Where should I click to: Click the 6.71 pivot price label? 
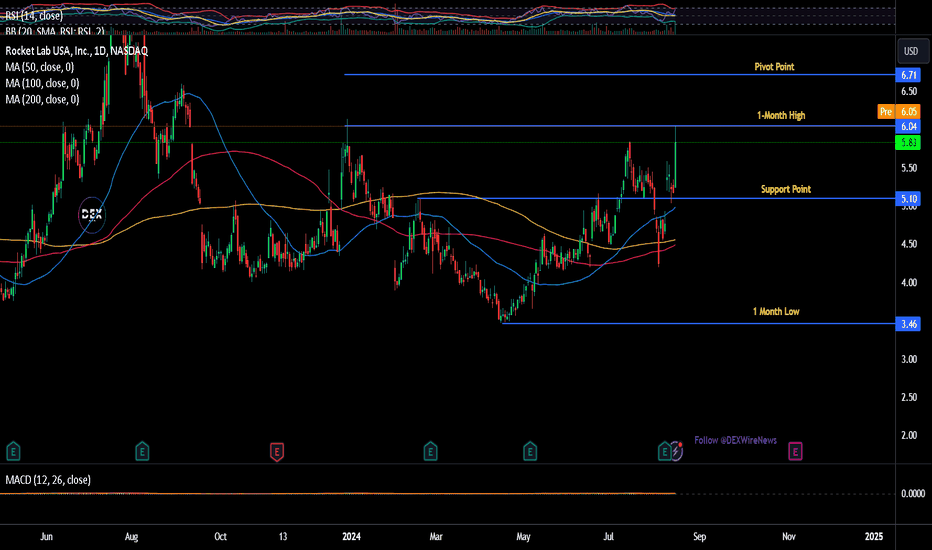coord(908,75)
